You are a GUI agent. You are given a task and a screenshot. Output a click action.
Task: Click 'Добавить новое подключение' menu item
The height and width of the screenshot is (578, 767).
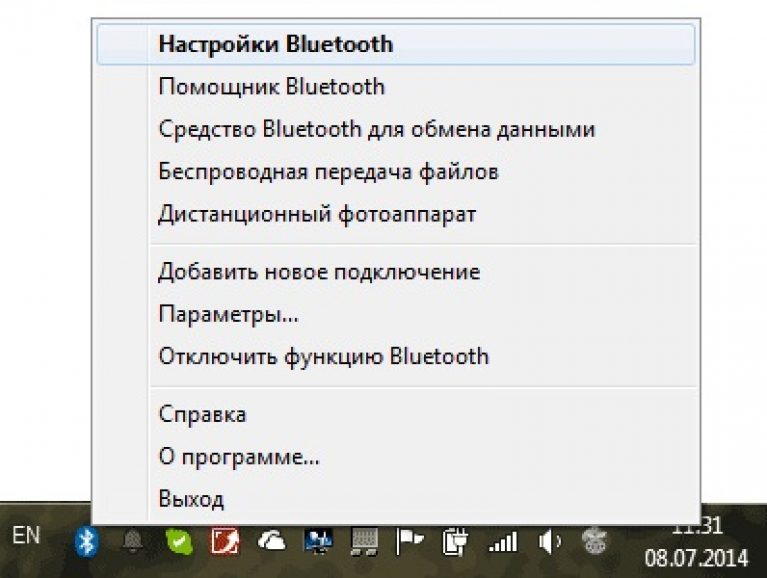coord(319,272)
